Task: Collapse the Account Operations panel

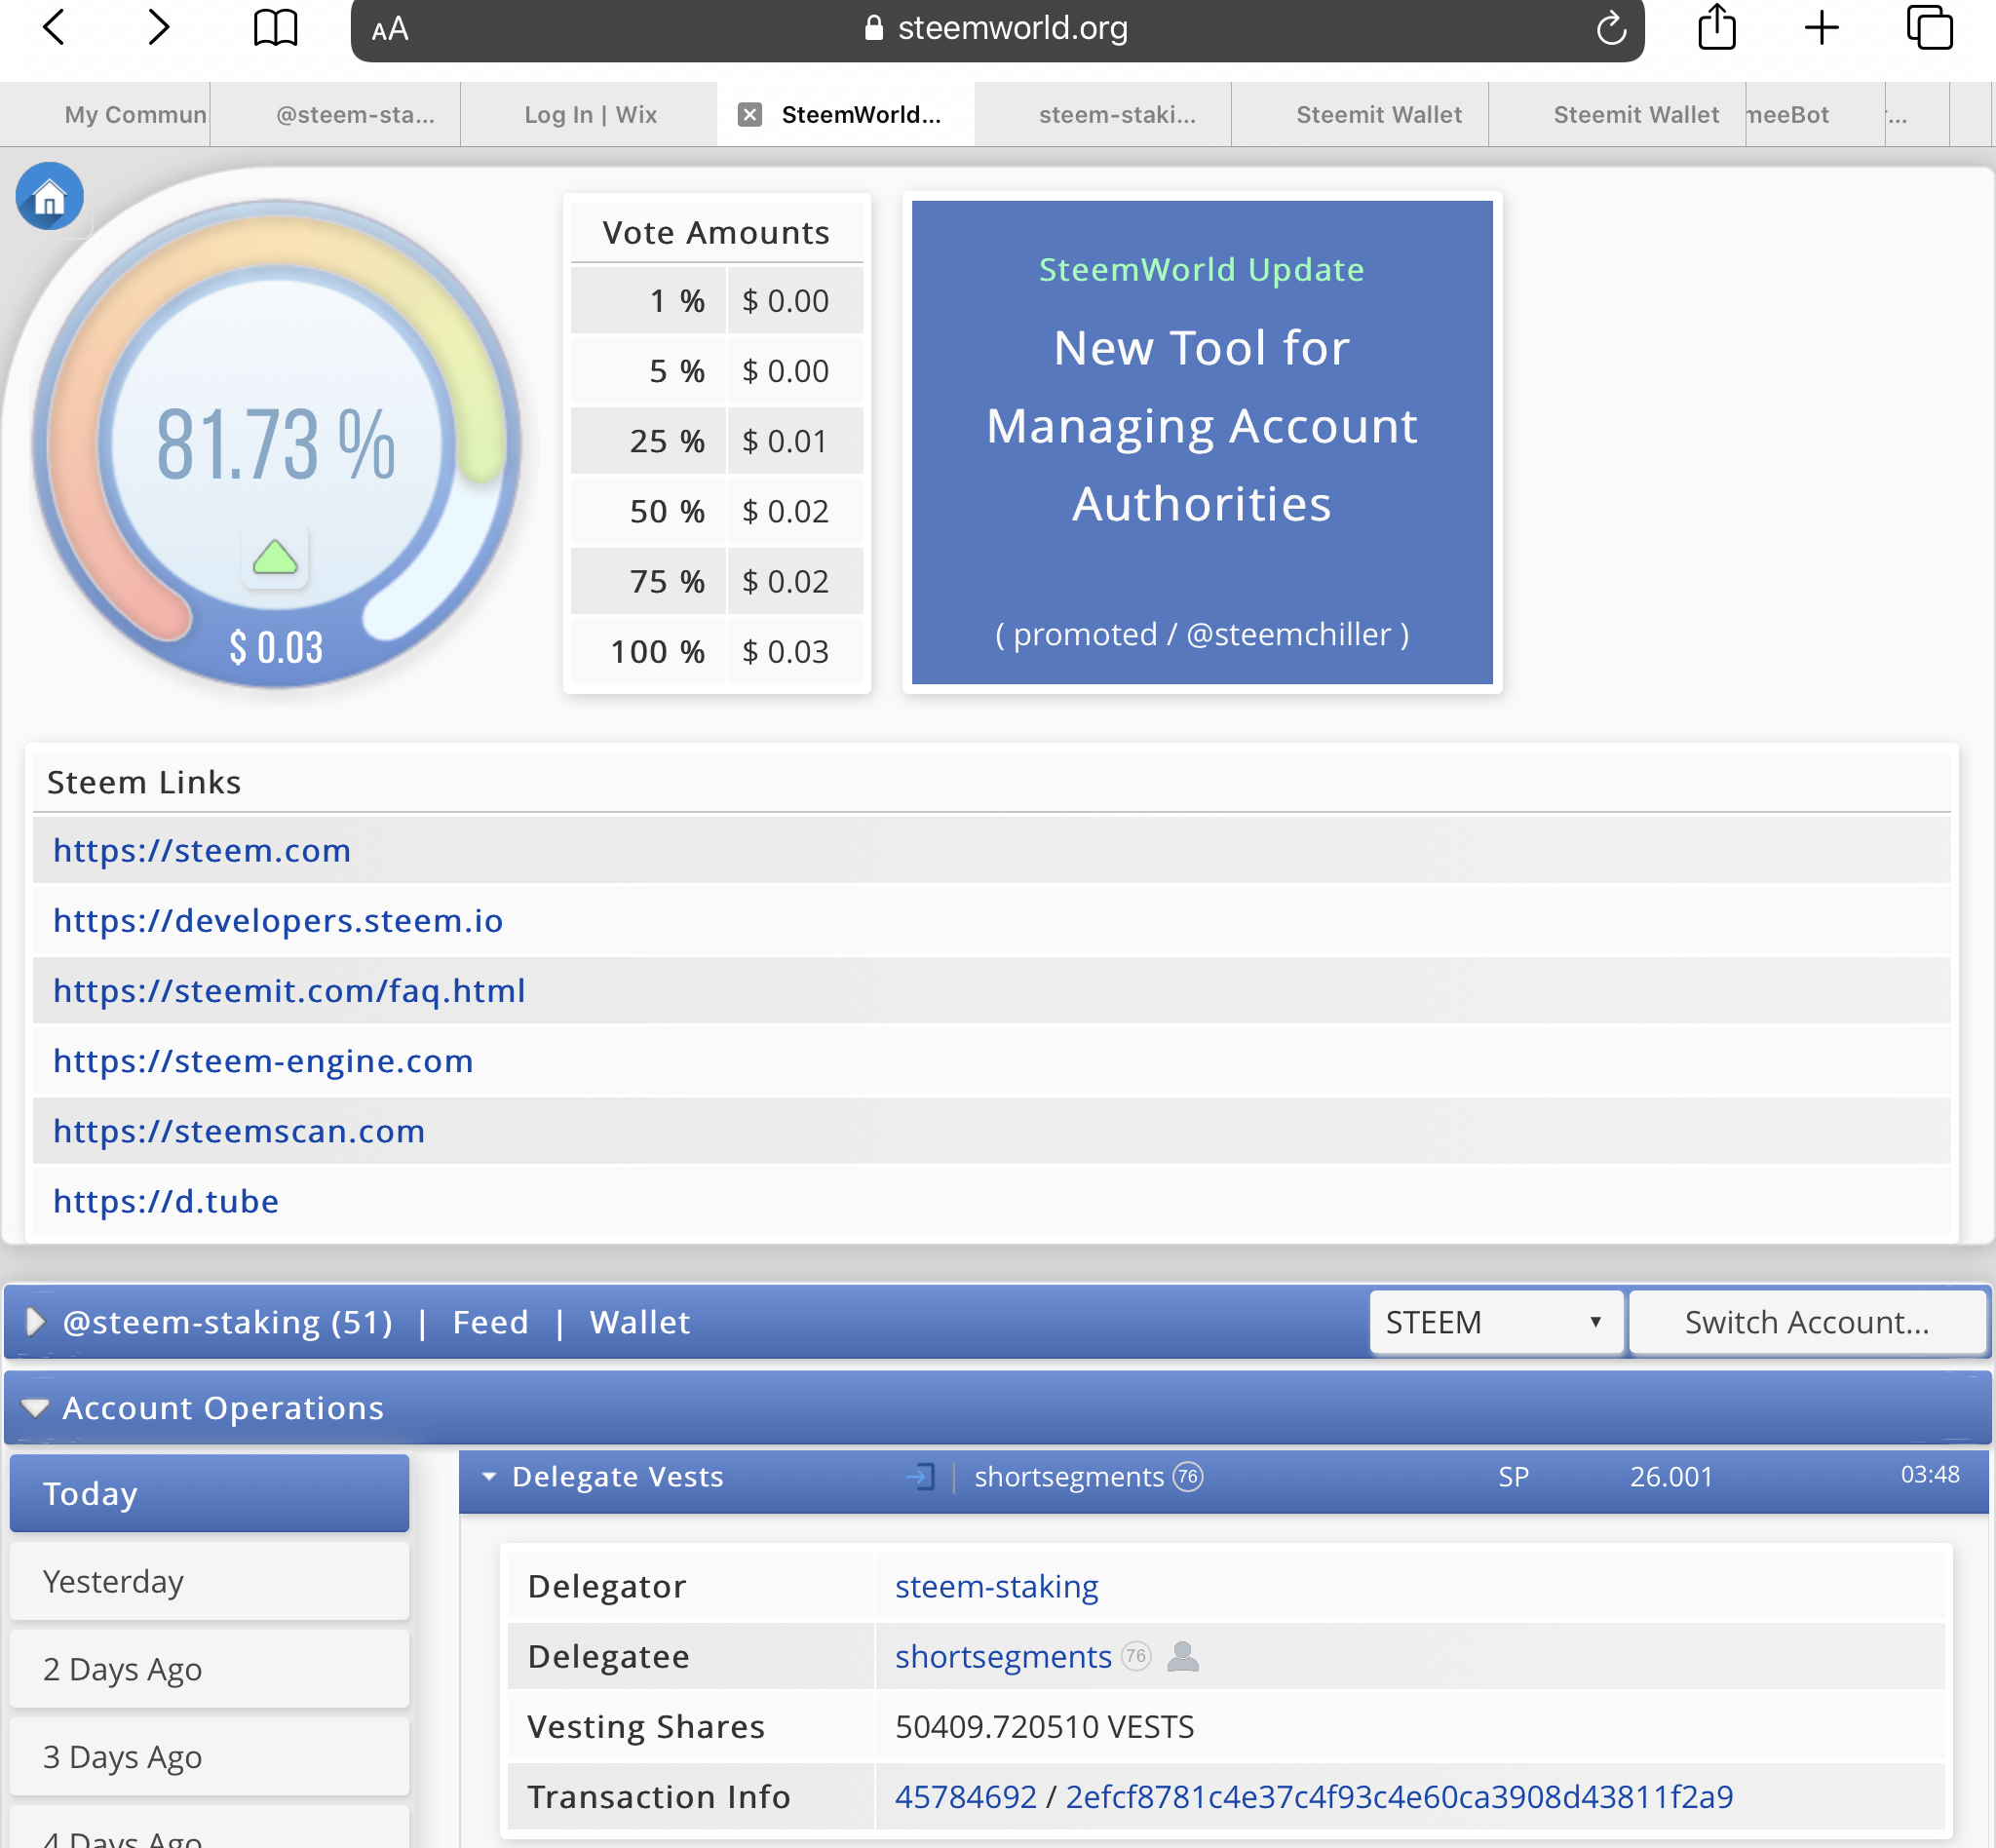Action: tap(35, 1408)
